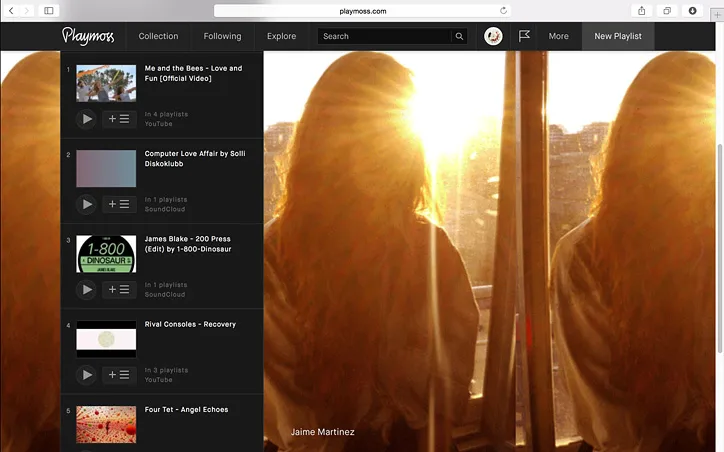Play James Blake 200 Press track
The height and width of the screenshot is (452, 724).
coord(87,289)
